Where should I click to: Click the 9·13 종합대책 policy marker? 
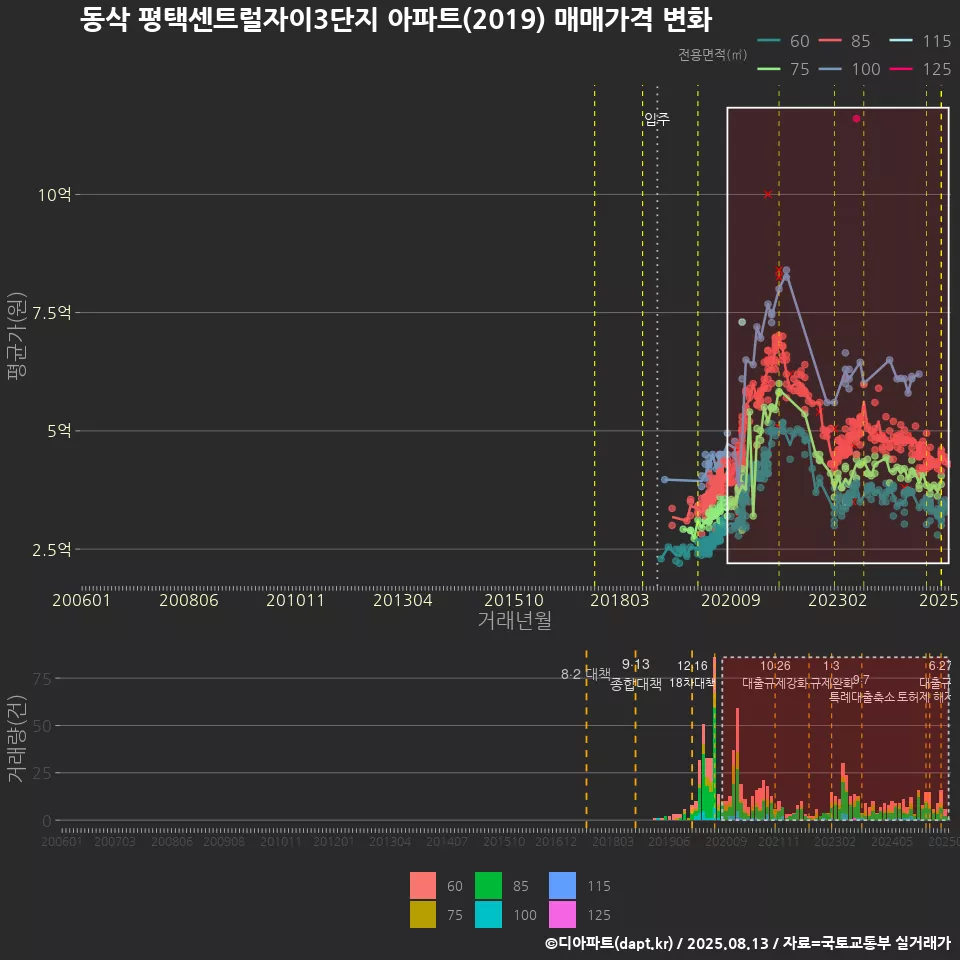click(x=636, y=674)
